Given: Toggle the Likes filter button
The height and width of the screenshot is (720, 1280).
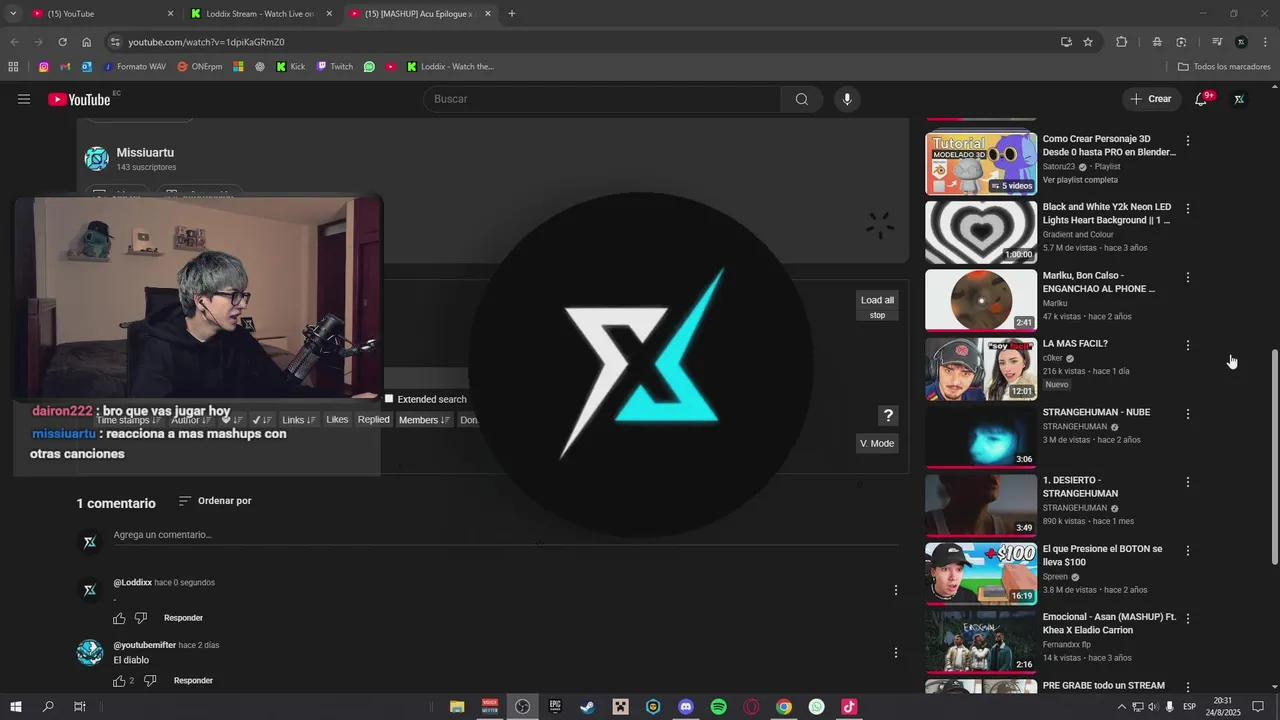Looking at the screenshot, I should (x=337, y=420).
